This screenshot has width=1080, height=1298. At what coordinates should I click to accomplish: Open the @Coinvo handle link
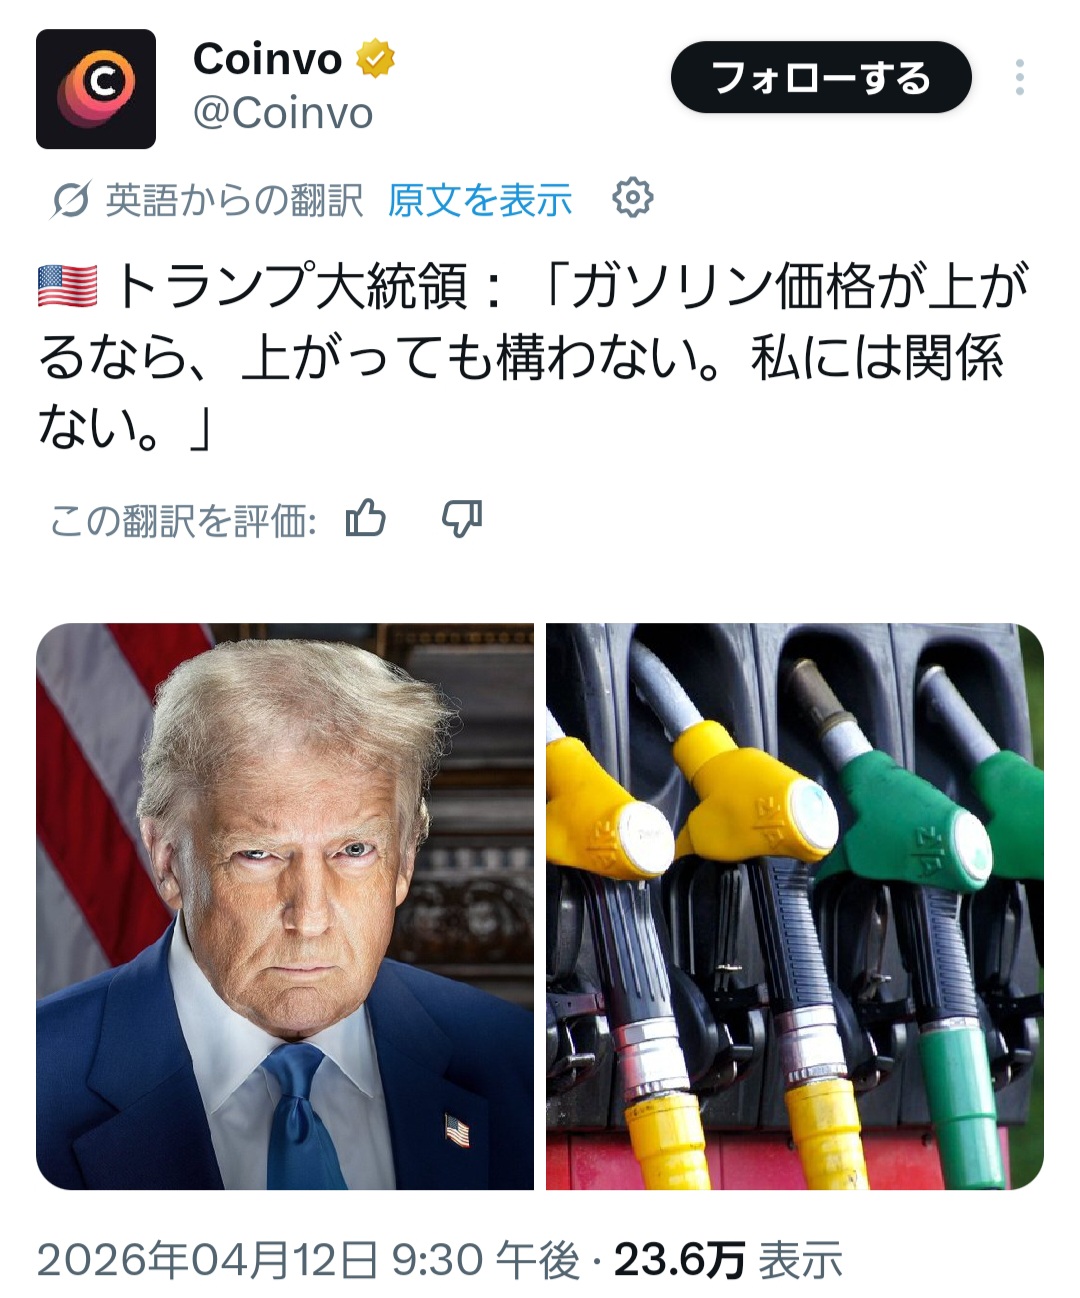point(283,114)
